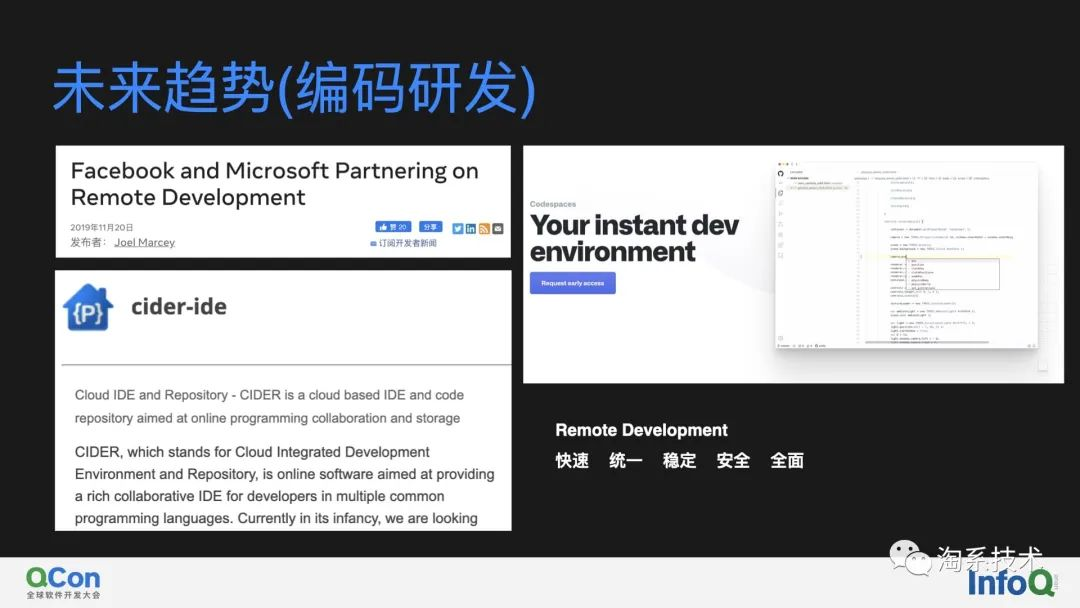Open the Codespaces editor screenshot preview
1080x608 pixels.
coord(906,255)
